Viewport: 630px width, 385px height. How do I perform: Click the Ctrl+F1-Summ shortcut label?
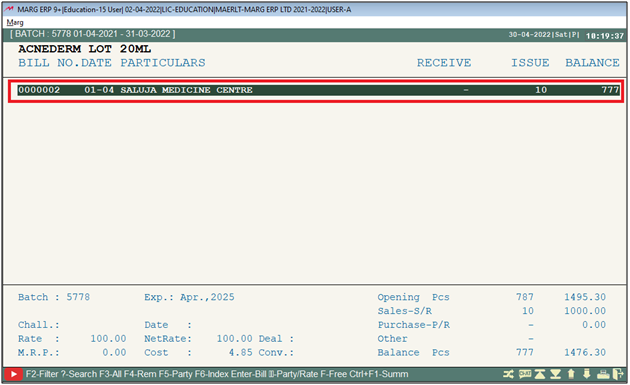tap(378, 374)
